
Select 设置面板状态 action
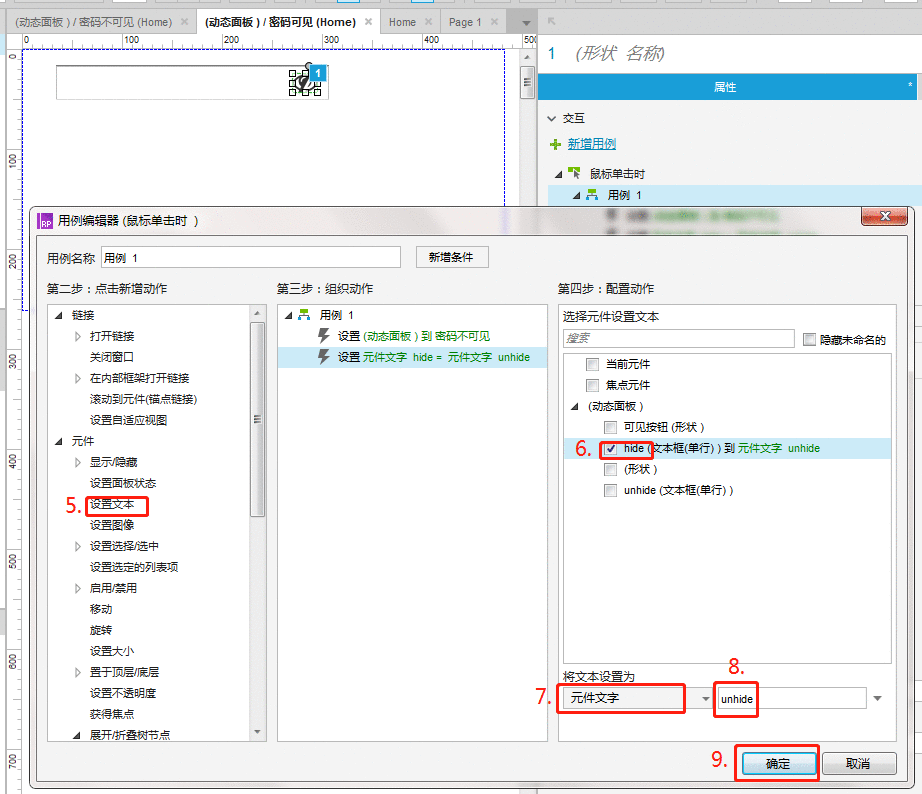[123, 483]
